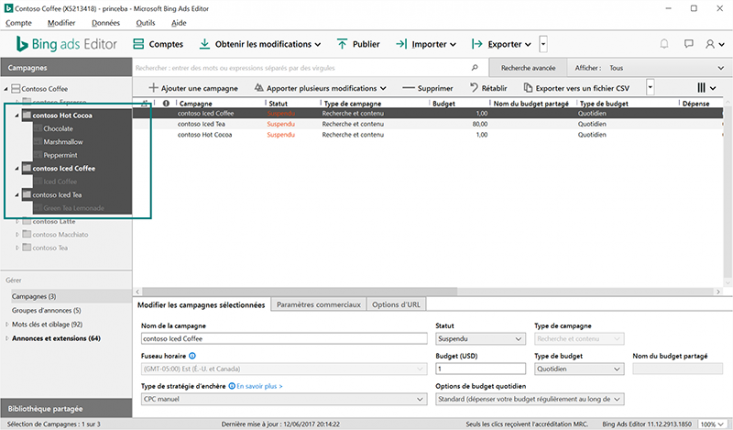
Task: Open the Statut Suspendu dropdown
Action: click(x=481, y=338)
